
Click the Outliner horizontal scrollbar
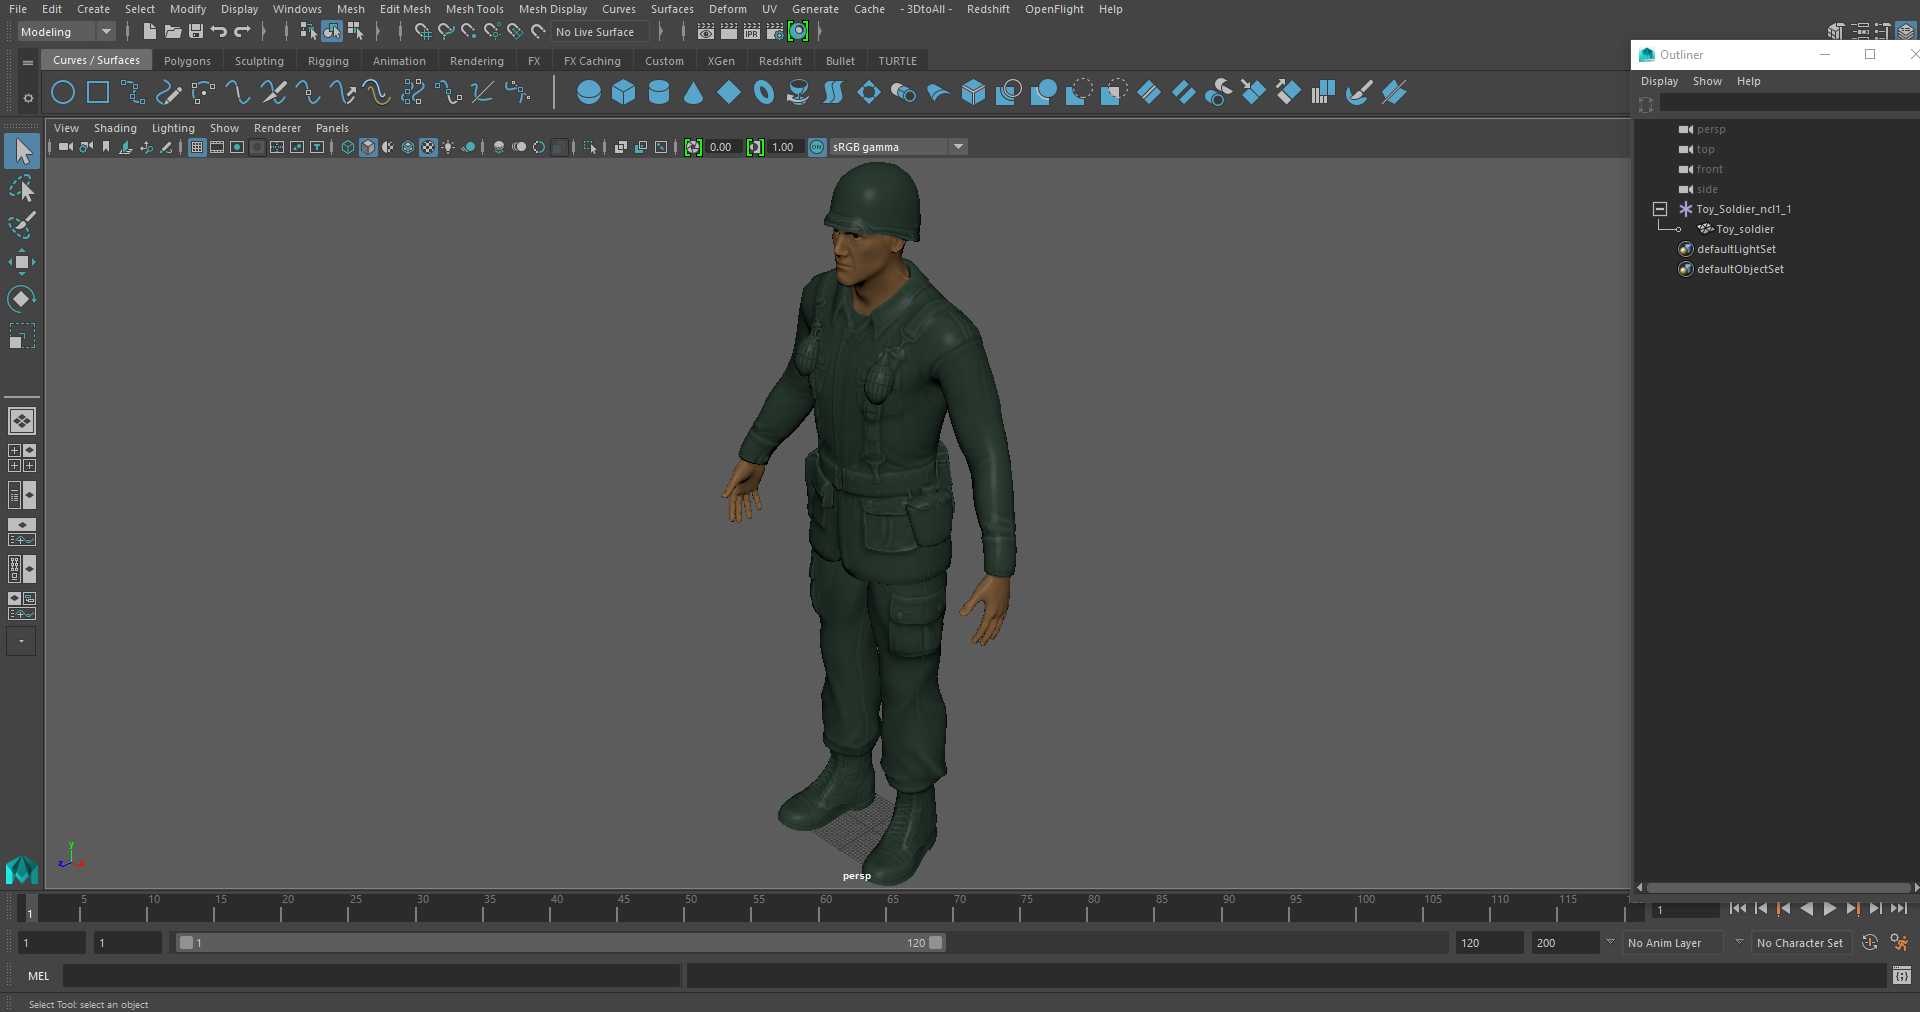click(x=1778, y=887)
